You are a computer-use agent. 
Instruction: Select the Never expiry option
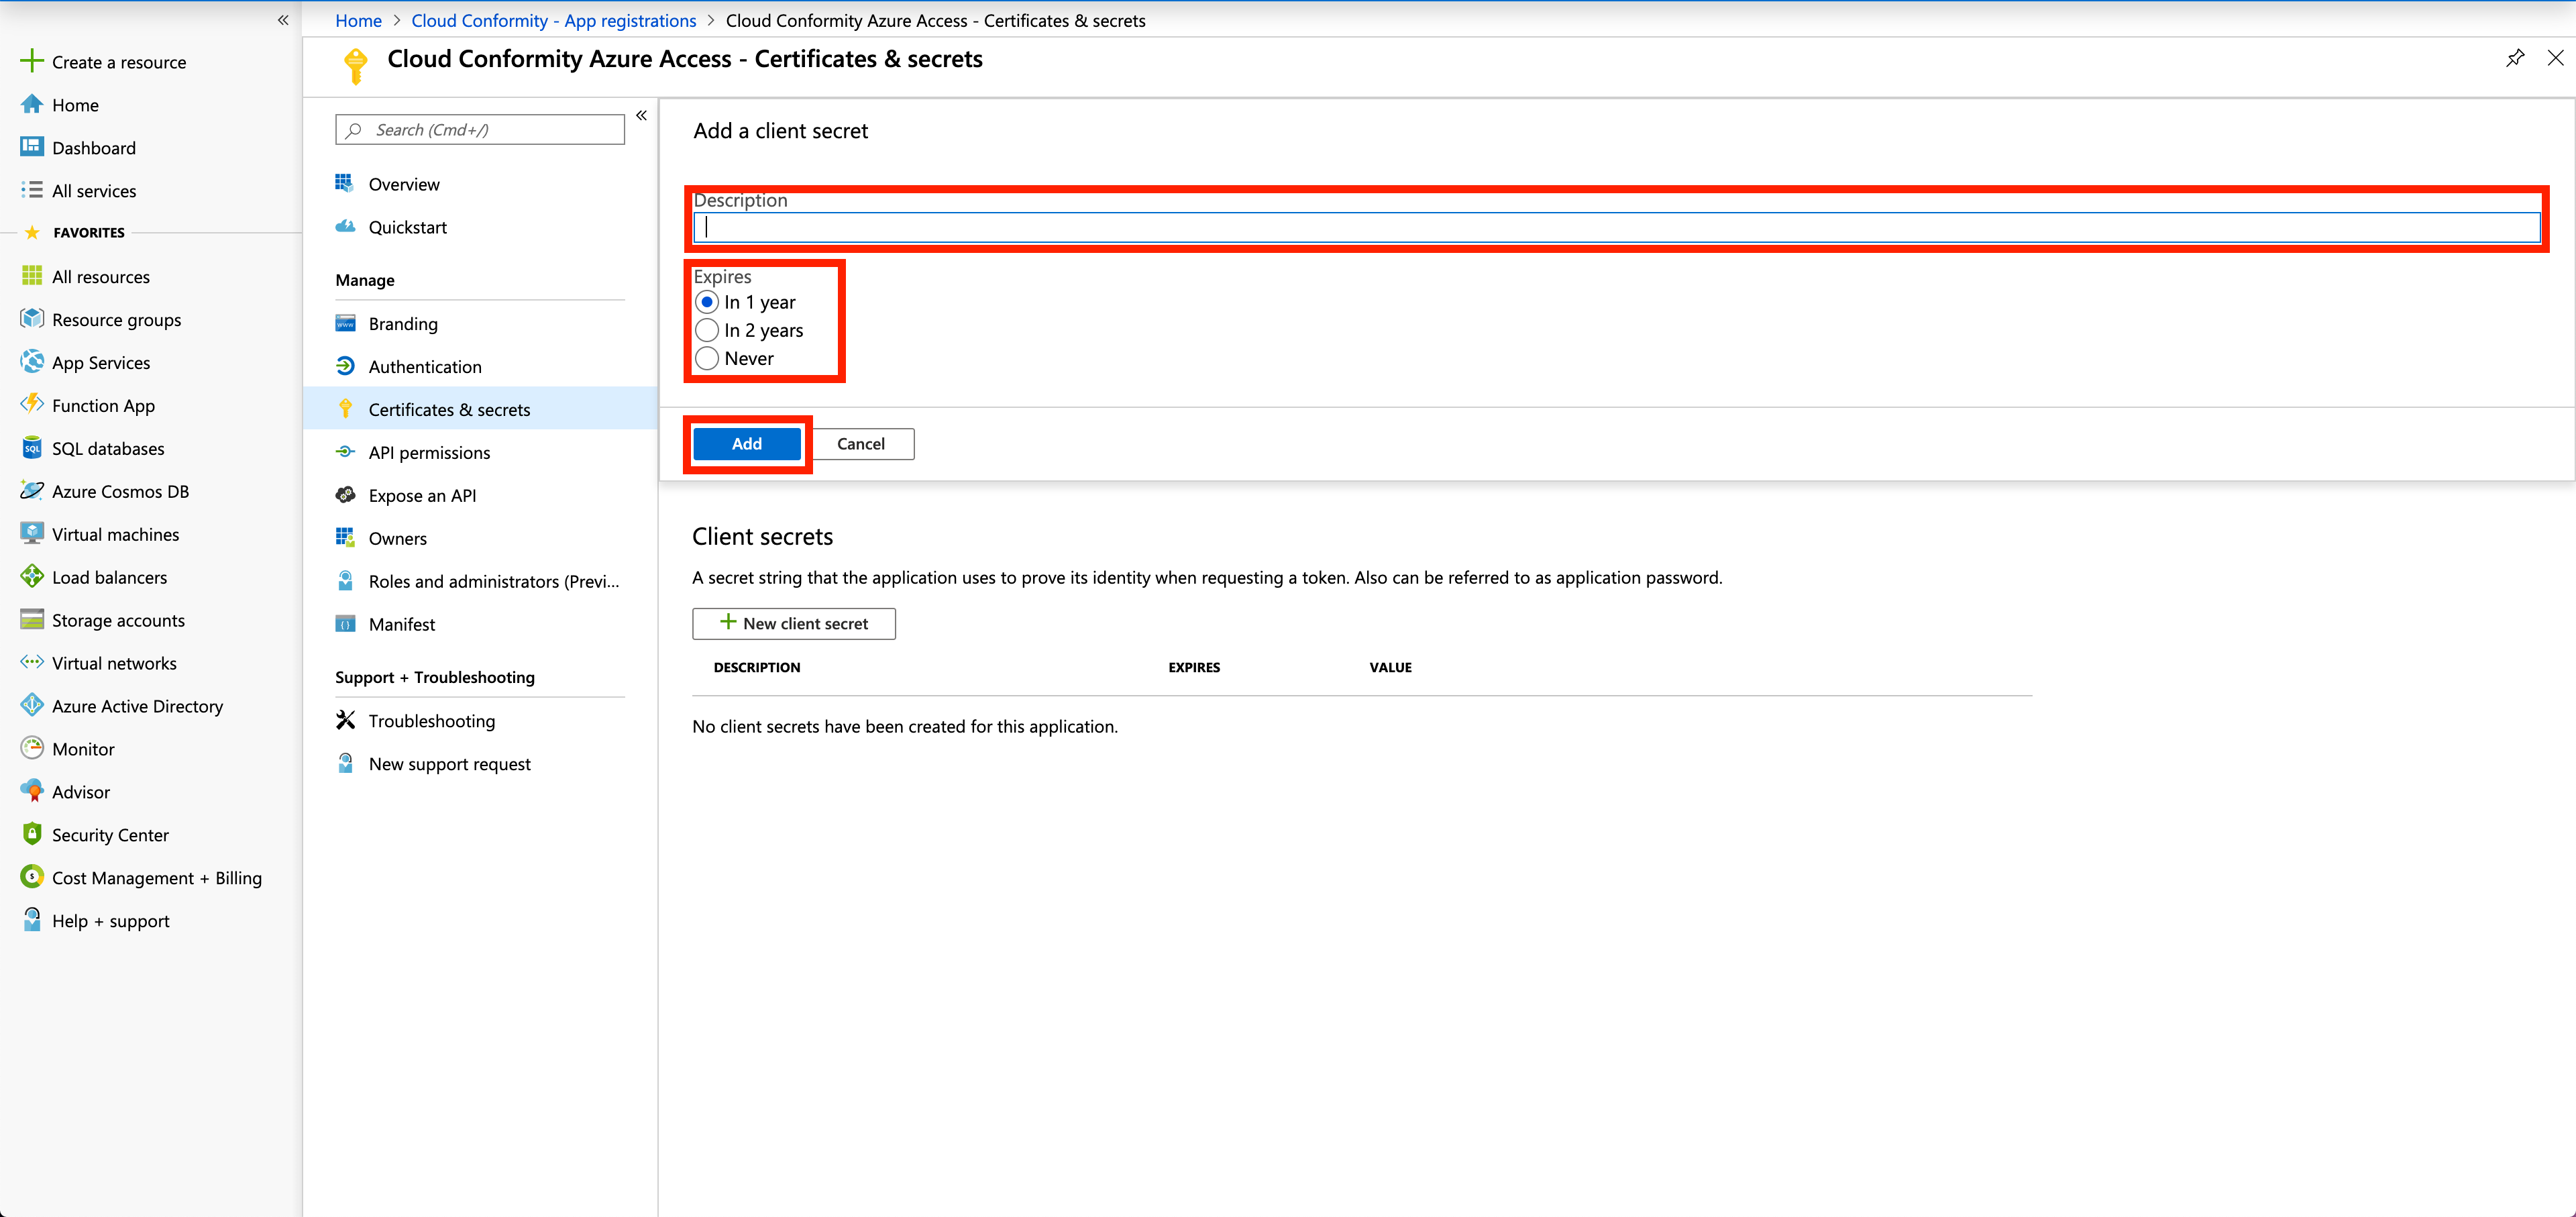click(707, 358)
